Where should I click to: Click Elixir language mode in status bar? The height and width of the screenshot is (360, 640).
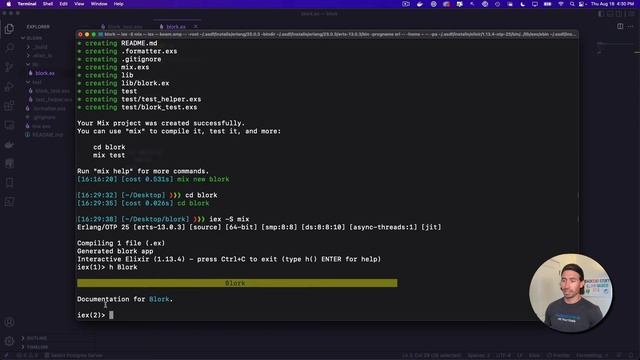tap(534, 356)
